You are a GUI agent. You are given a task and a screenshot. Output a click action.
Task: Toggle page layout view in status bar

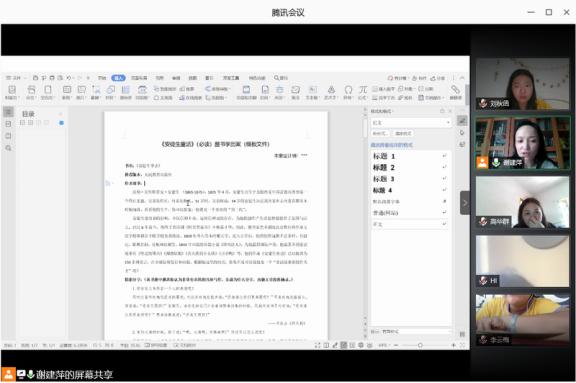point(343,345)
